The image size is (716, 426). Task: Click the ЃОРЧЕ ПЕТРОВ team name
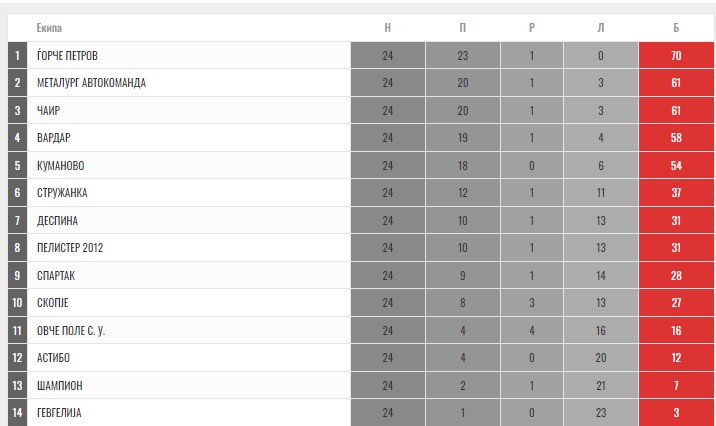(67, 56)
